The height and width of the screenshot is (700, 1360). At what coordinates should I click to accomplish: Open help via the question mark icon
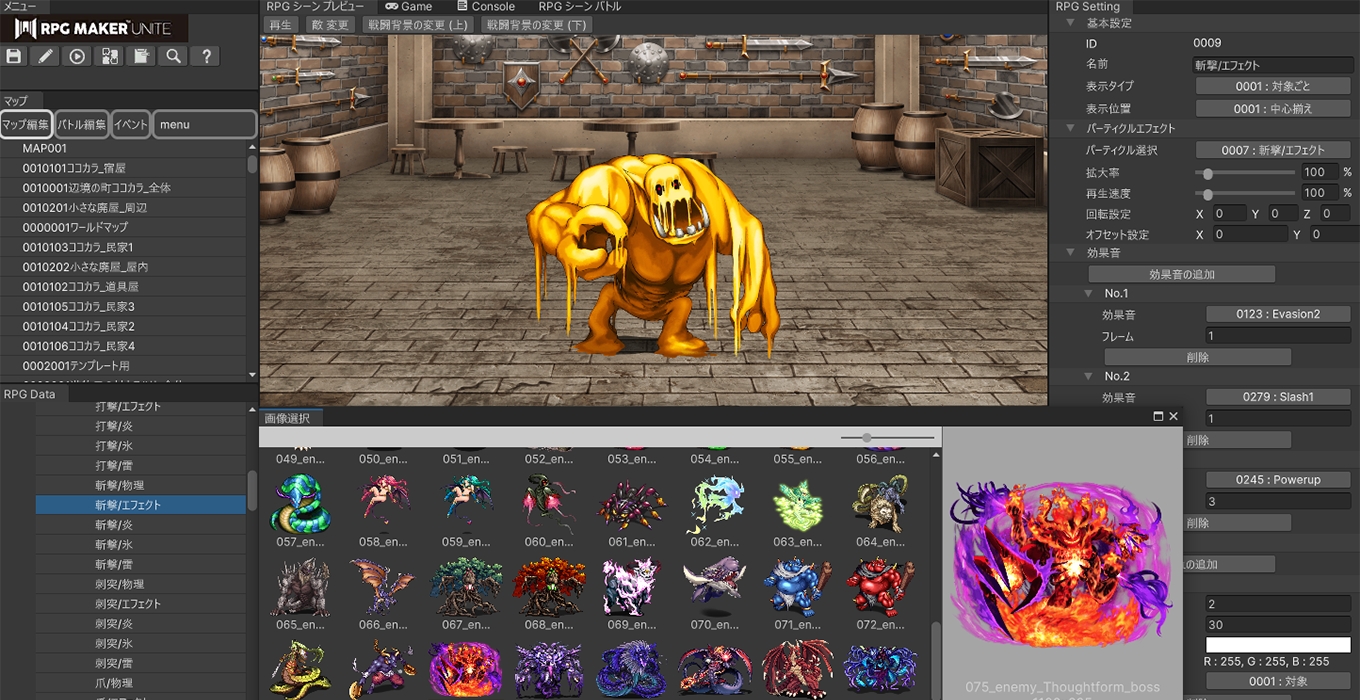206,57
